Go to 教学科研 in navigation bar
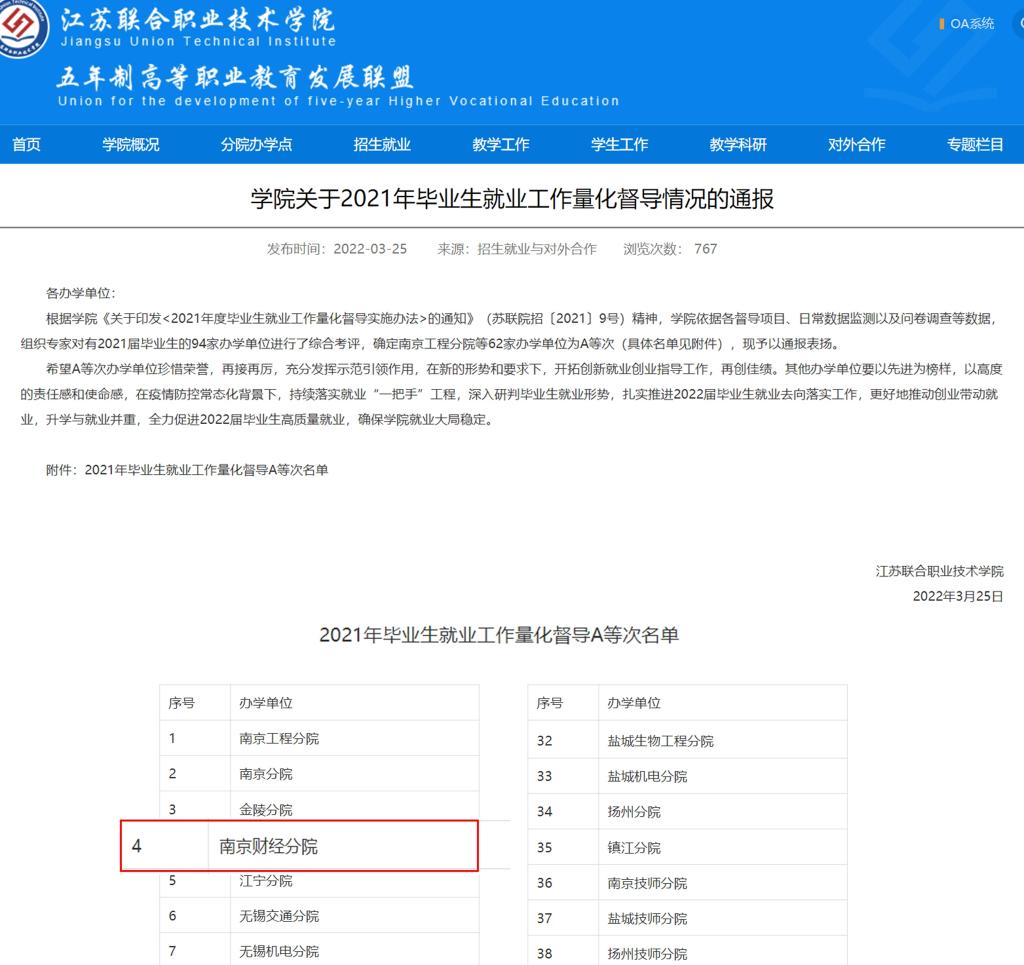Viewport: 1024px width, 965px height. (x=738, y=145)
